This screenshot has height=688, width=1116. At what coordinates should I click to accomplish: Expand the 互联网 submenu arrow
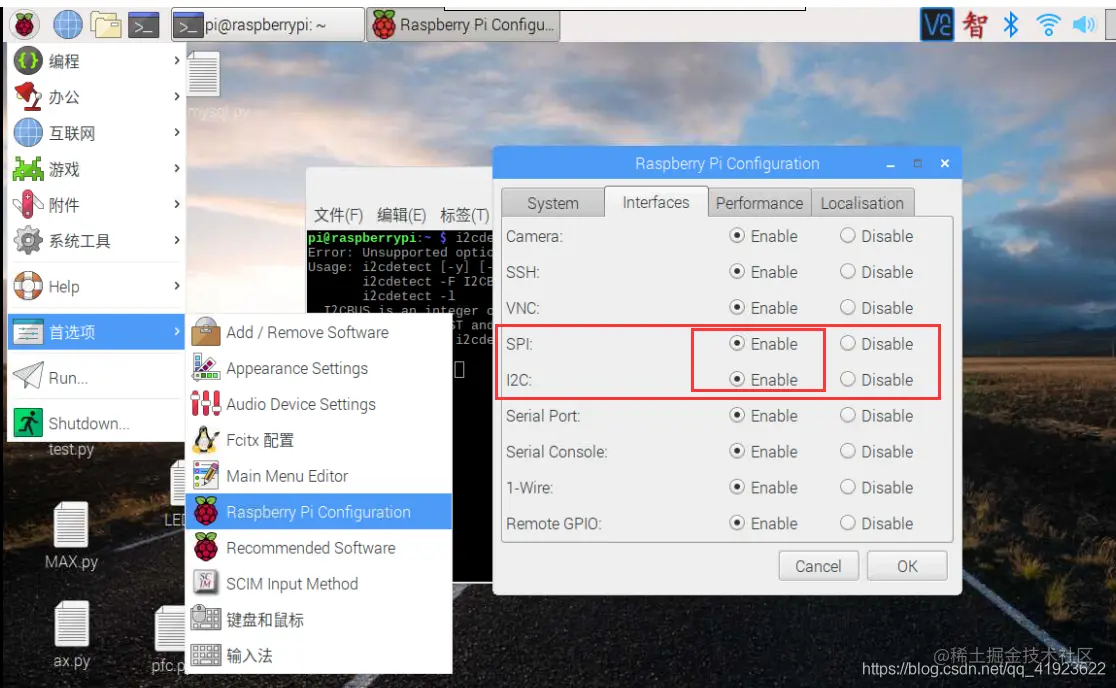click(x=177, y=132)
